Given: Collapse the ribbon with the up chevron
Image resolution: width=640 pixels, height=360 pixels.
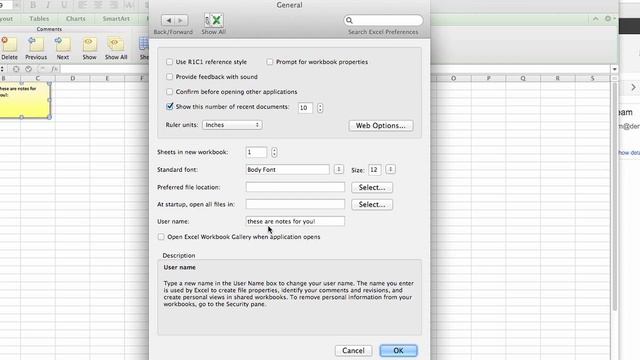Looking at the screenshot, I should (x=596, y=19).
